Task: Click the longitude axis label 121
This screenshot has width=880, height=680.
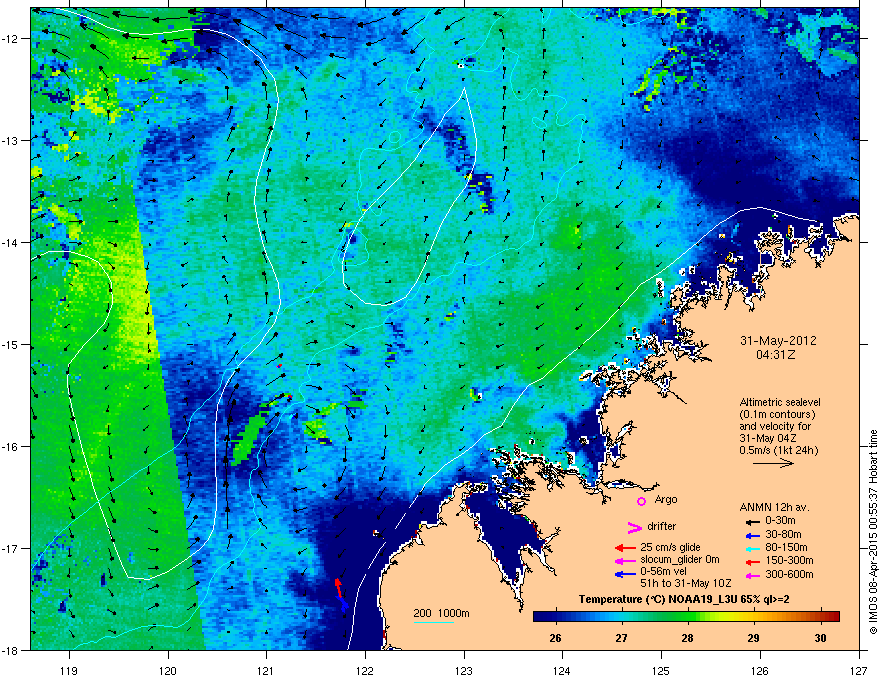Action: (x=266, y=670)
